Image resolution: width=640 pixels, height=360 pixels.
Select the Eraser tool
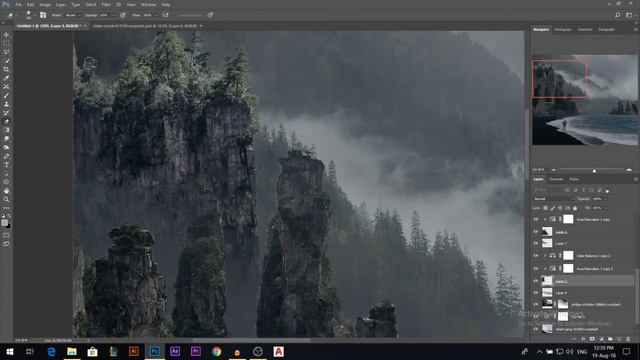pyautogui.click(x=6, y=121)
